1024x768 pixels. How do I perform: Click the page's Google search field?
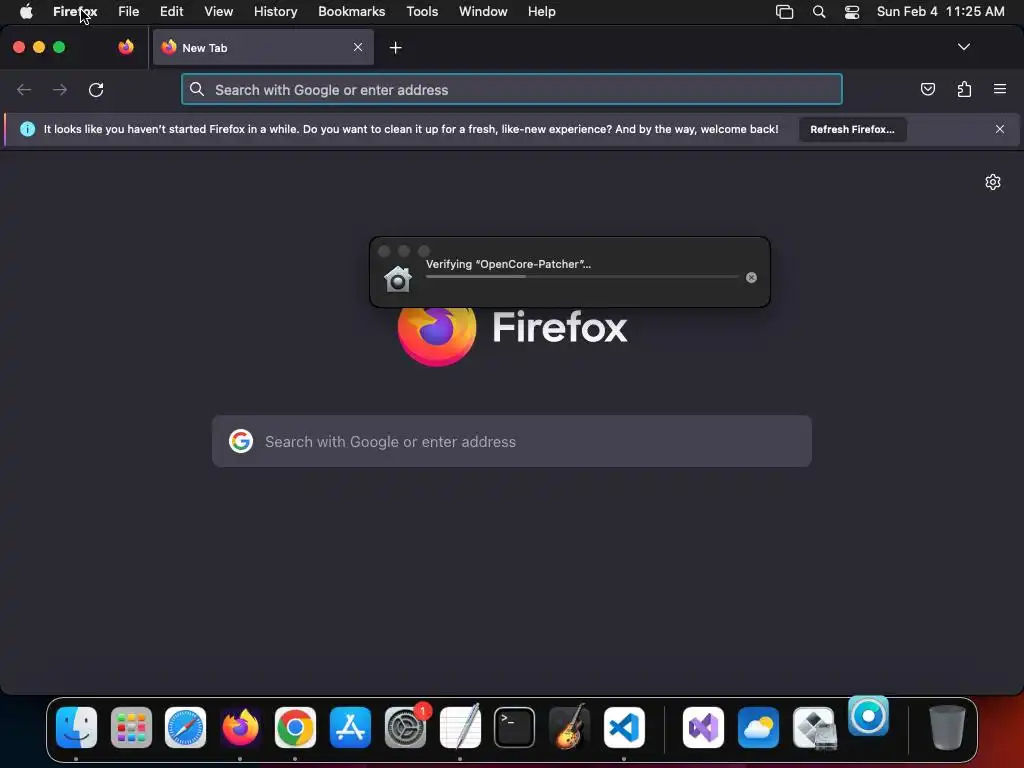511,441
